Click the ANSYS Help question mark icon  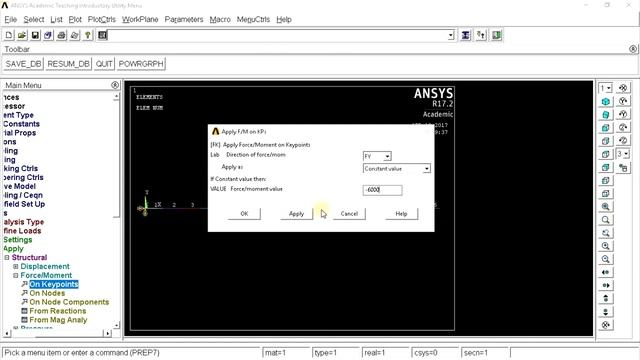tap(87, 35)
